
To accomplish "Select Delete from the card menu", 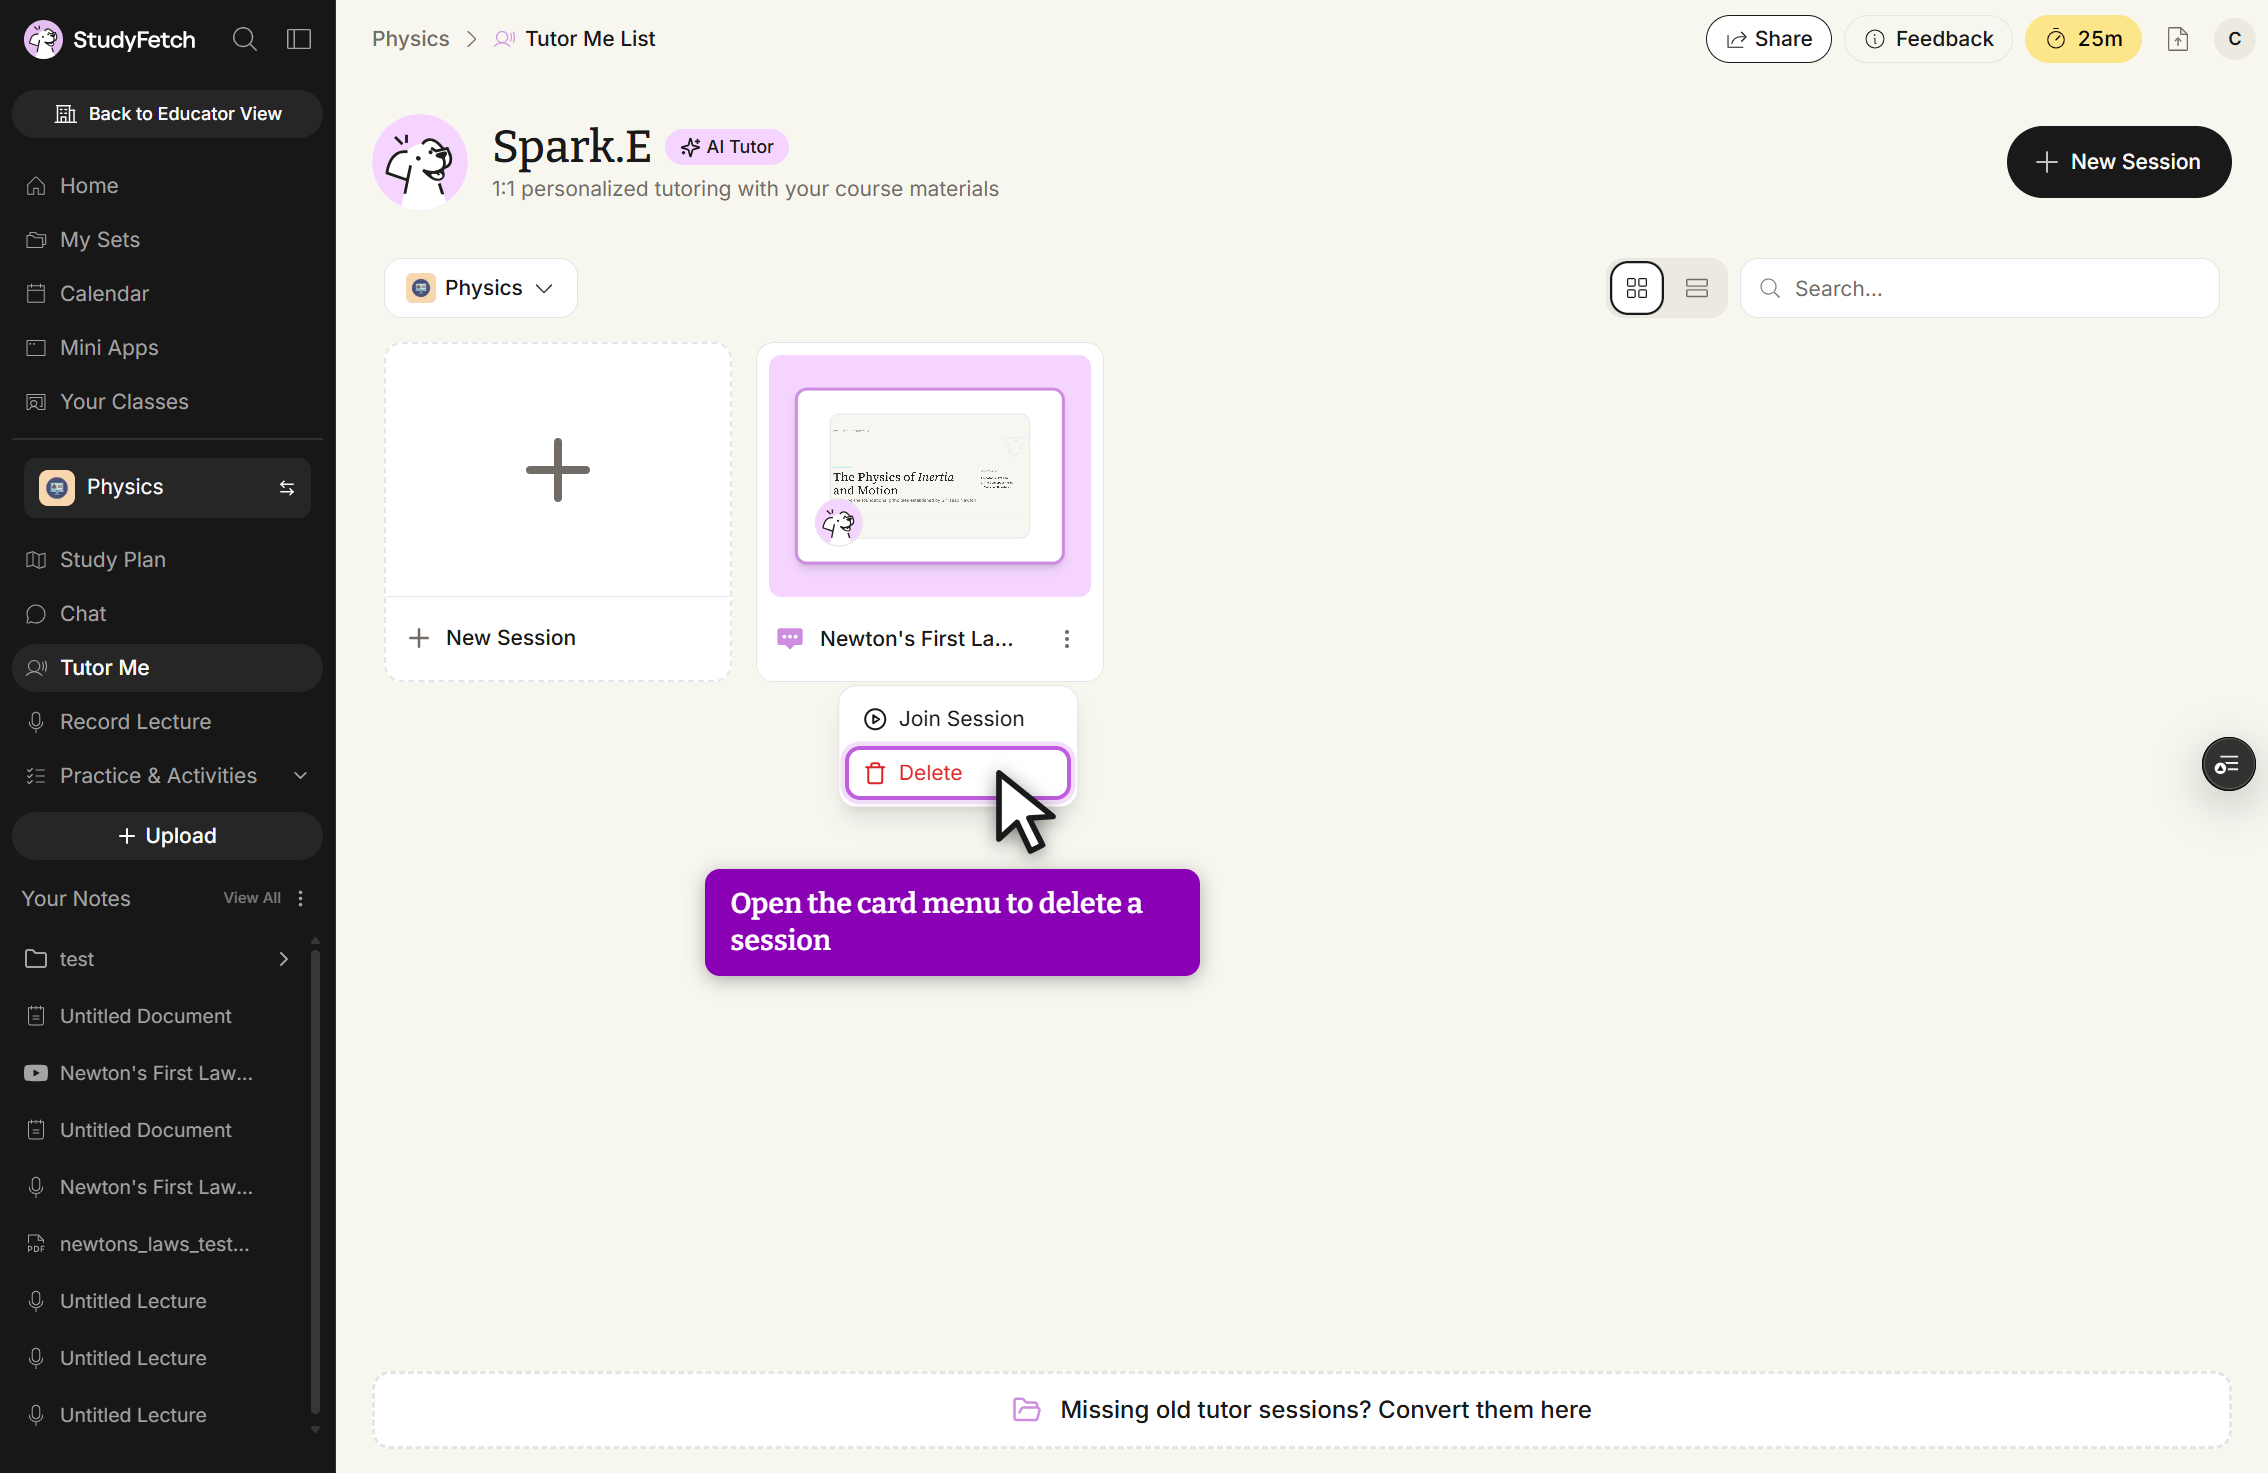I will click(958, 773).
